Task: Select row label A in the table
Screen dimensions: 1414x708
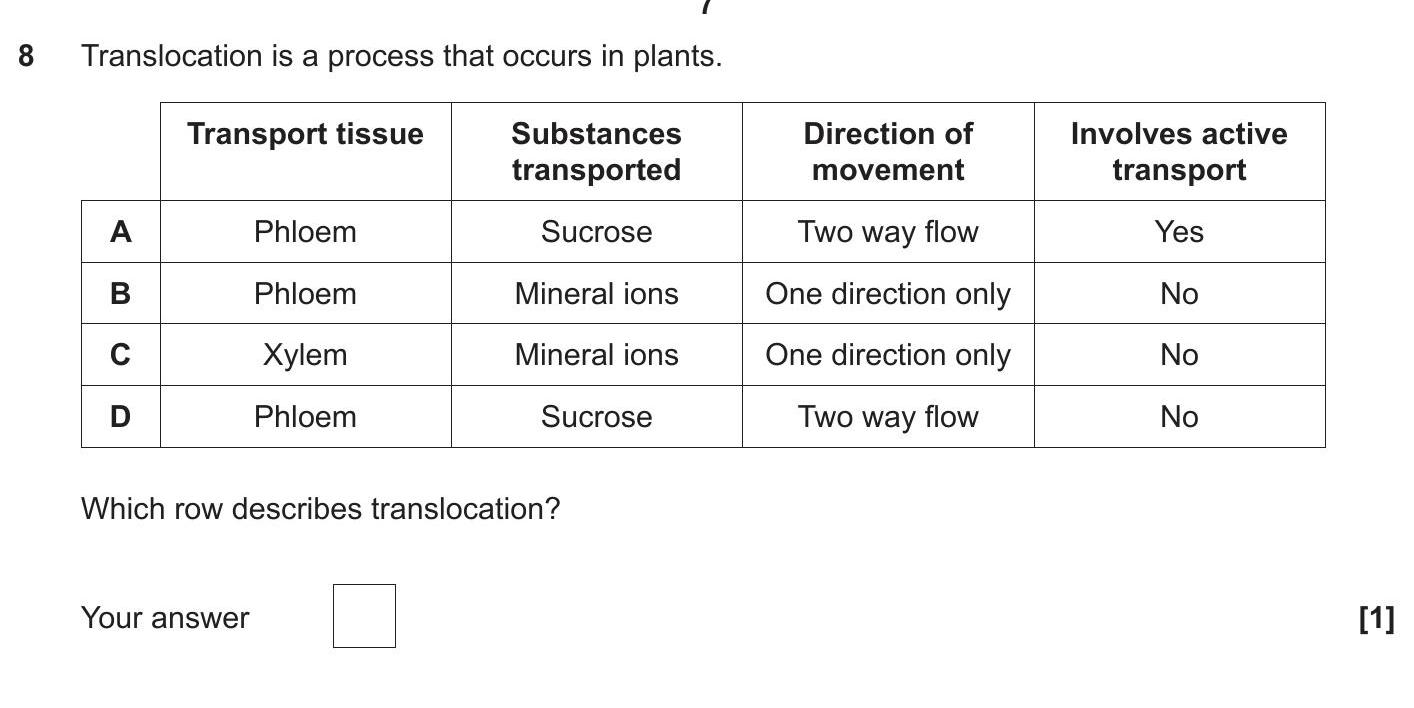Action: pyautogui.click(x=120, y=232)
